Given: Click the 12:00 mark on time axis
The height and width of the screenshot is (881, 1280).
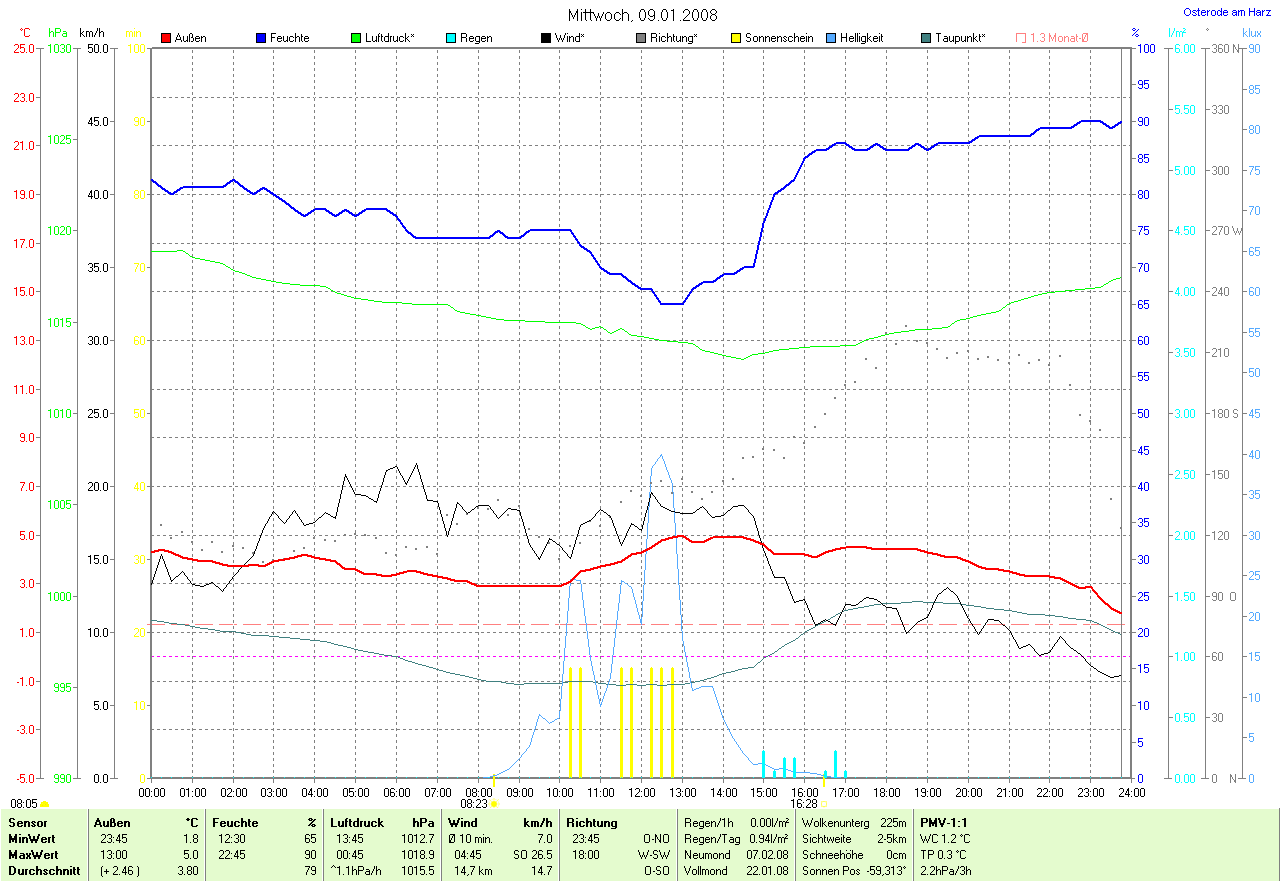Looking at the screenshot, I should (641, 792).
